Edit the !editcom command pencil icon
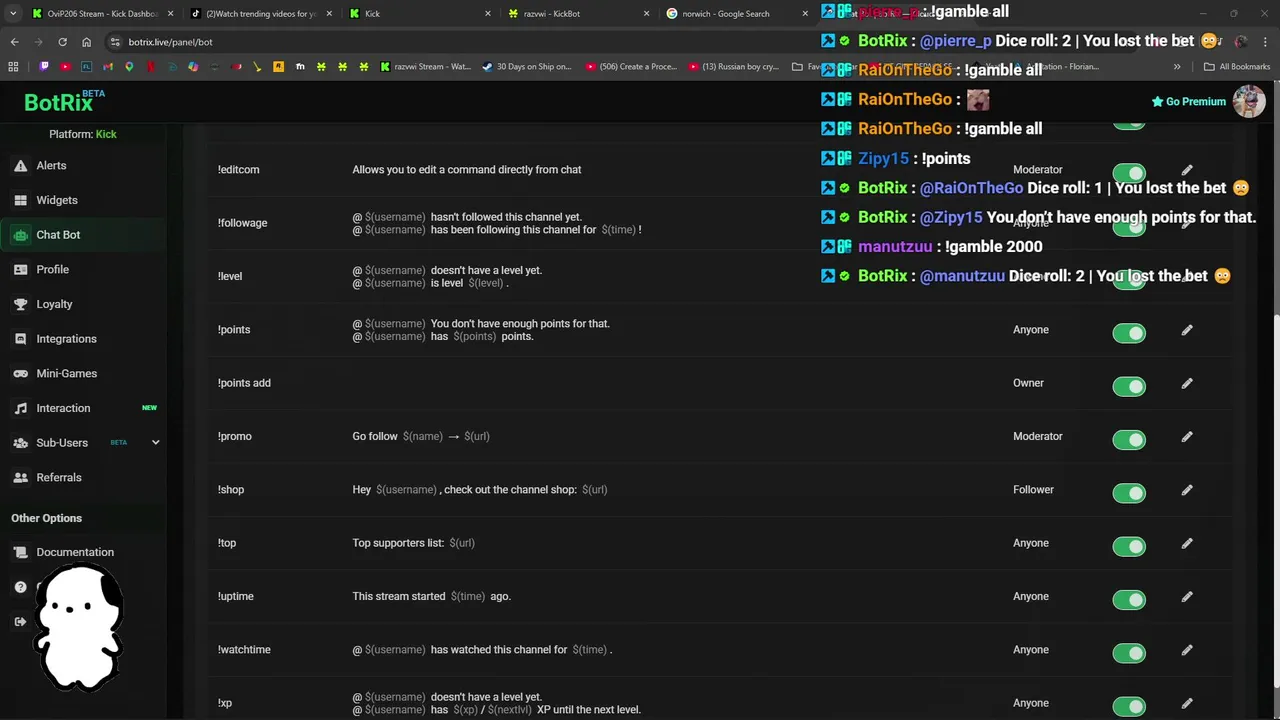Image resolution: width=1280 pixels, height=720 pixels. [x=1187, y=170]
